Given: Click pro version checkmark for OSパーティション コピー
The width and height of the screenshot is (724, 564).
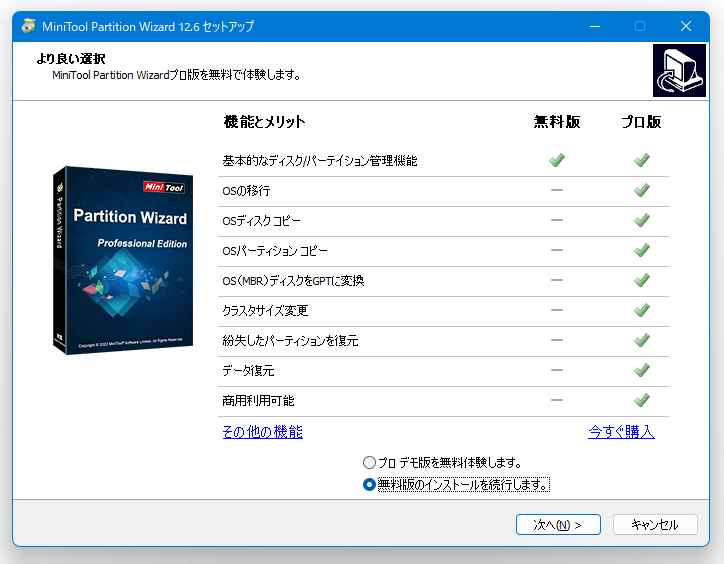Looking at the screenshot, I should coord(642,250).
